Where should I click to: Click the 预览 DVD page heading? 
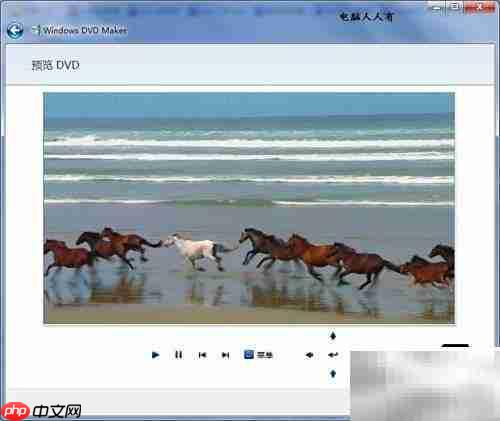pyautogui.click(x=56, y=65)
